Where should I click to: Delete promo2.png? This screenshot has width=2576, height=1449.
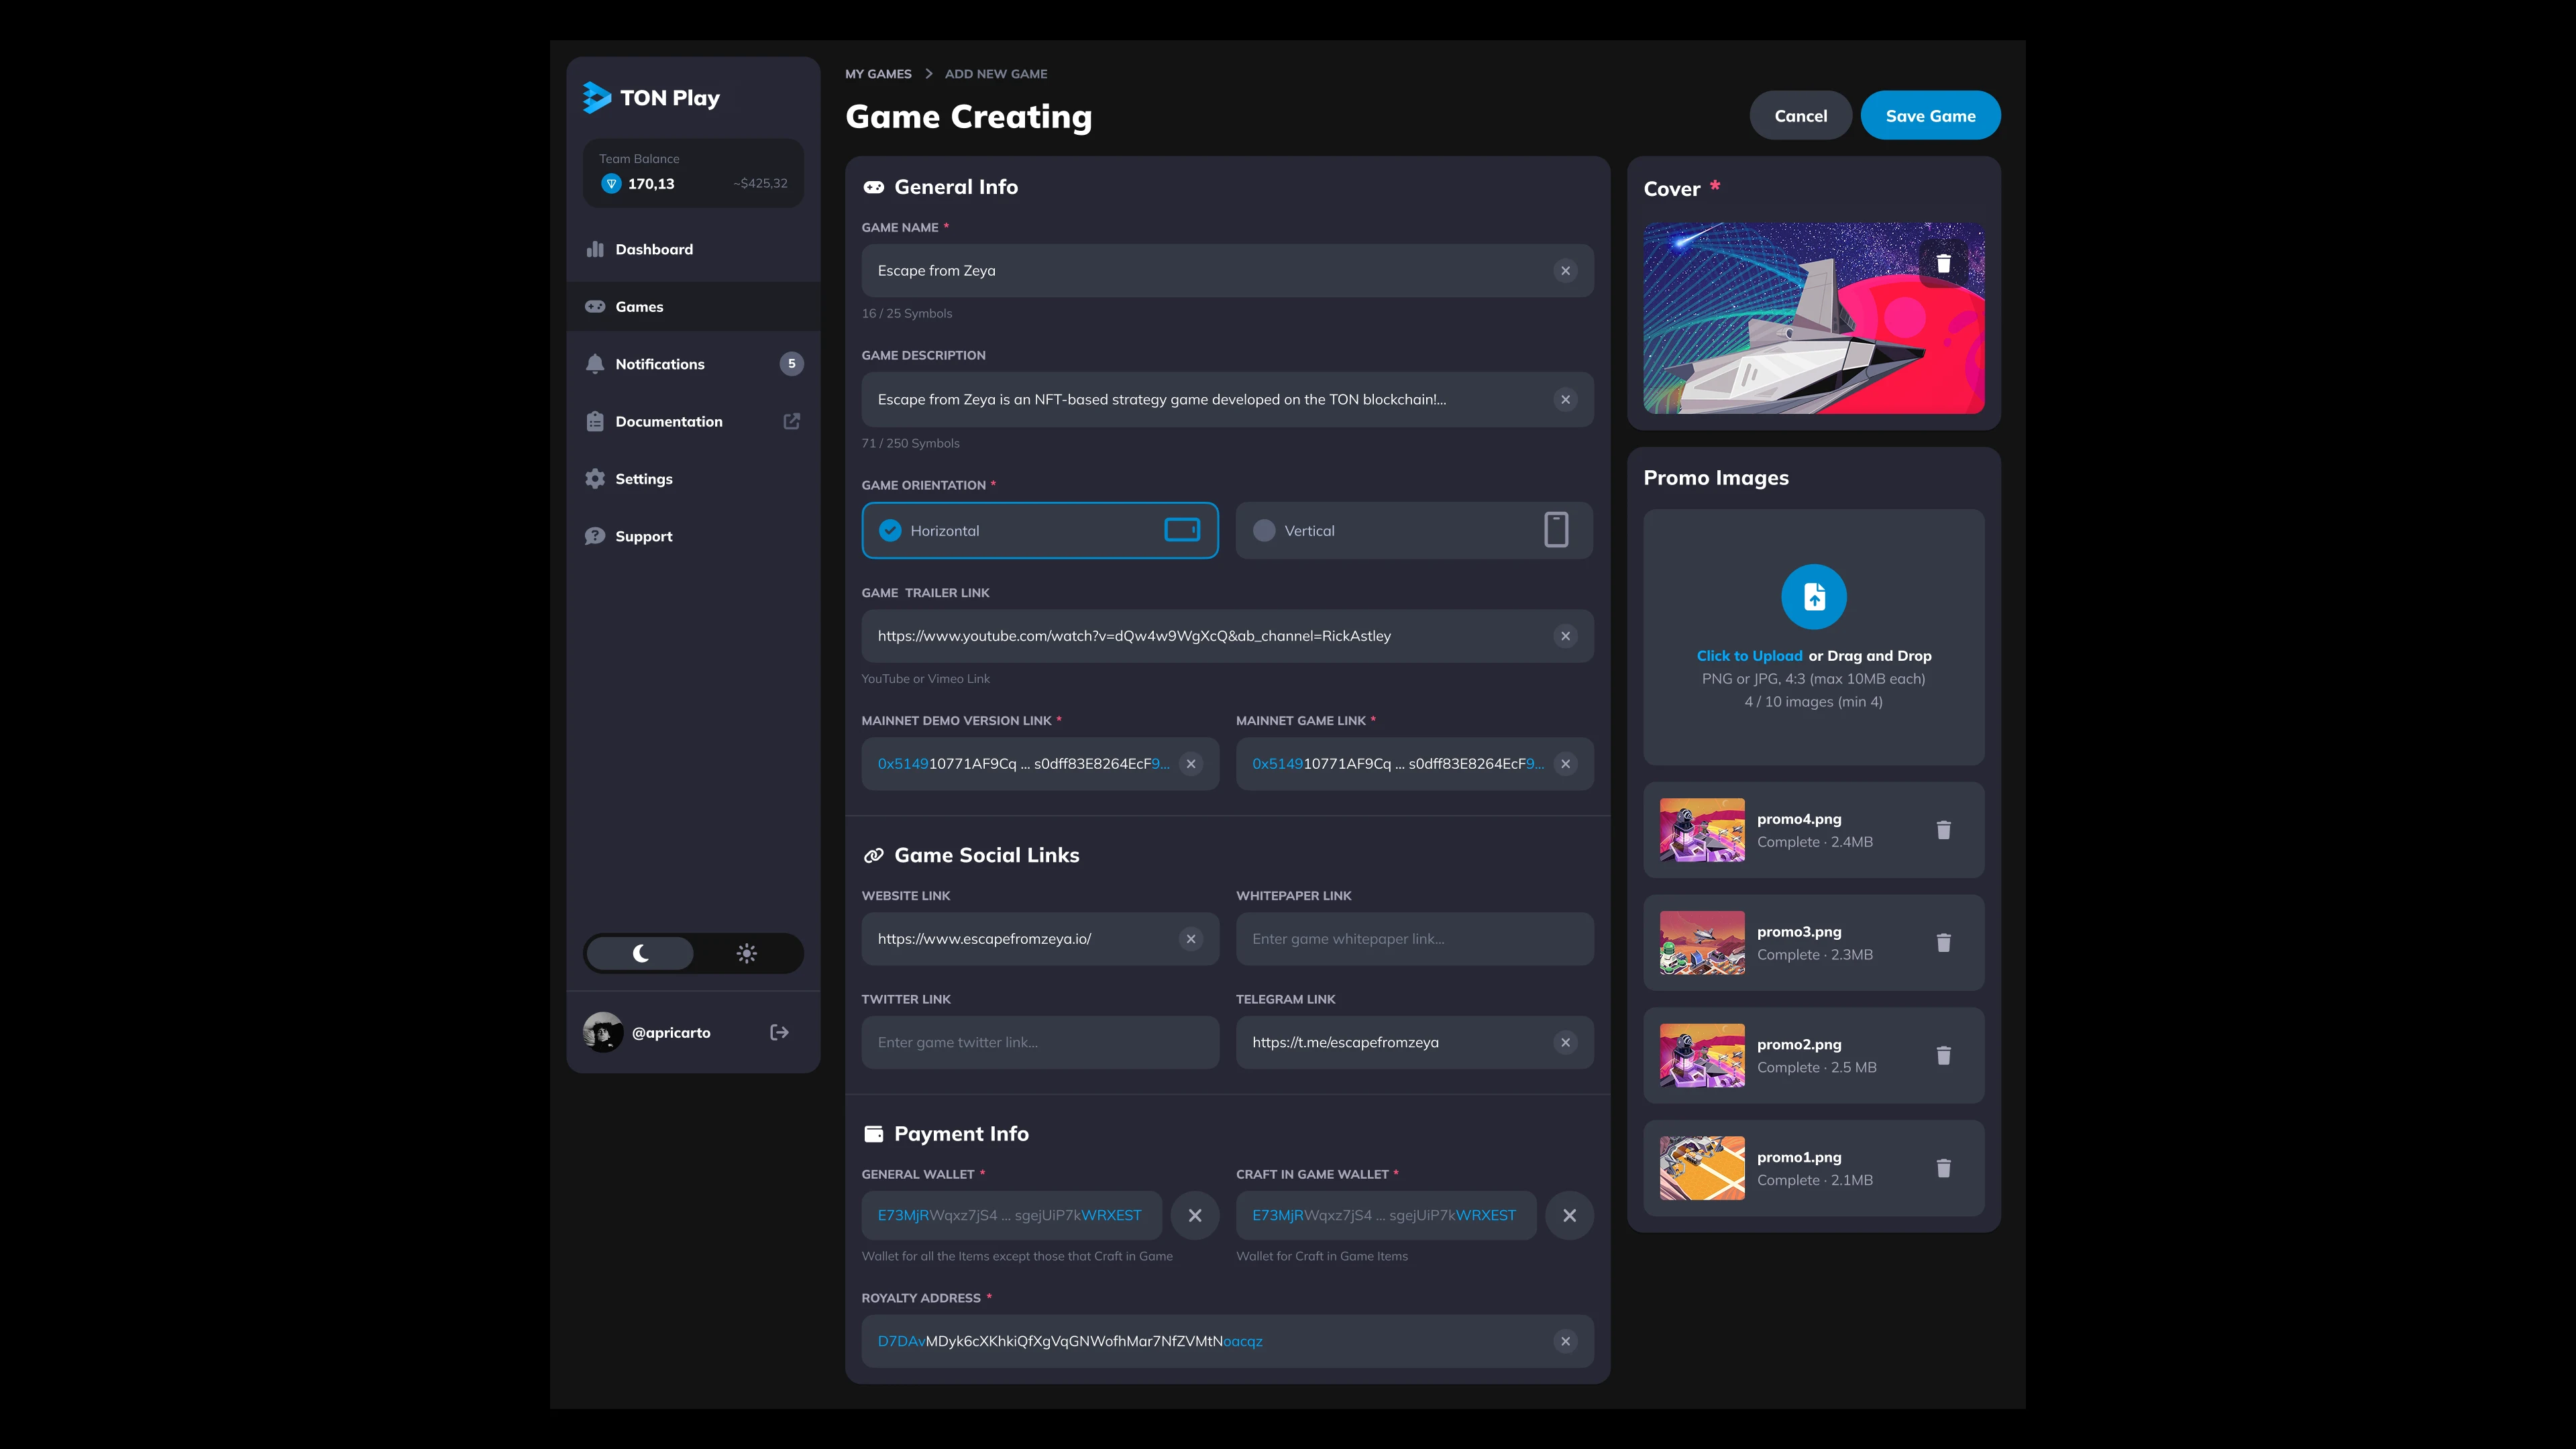(x=1943, y=1055)
